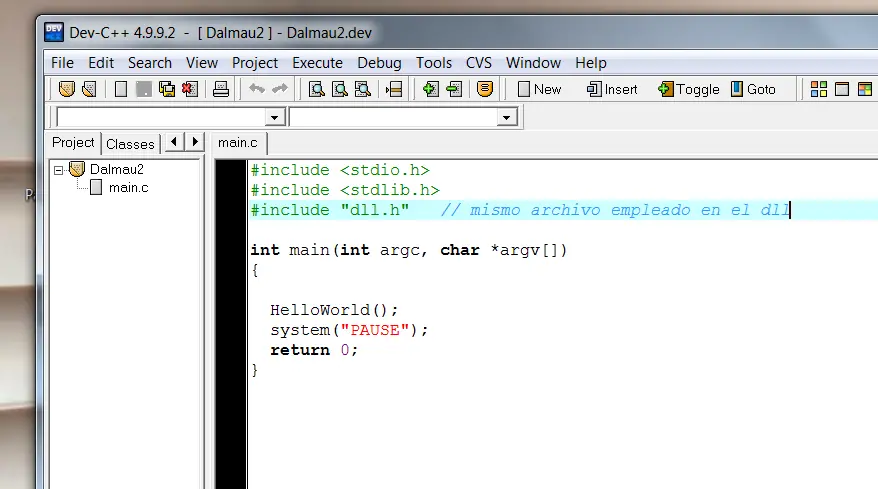Screen dimensions: 878x489
Task: Open the Tools menu
Action: (x=433, y=63)
